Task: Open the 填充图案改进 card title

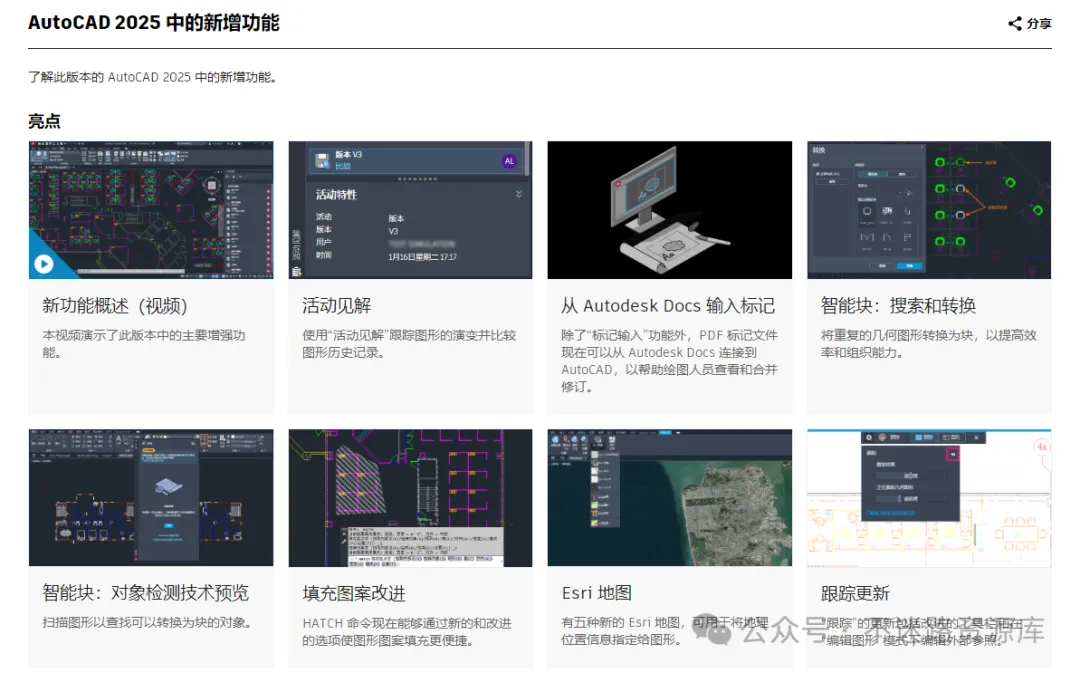Action: [354, 593]
